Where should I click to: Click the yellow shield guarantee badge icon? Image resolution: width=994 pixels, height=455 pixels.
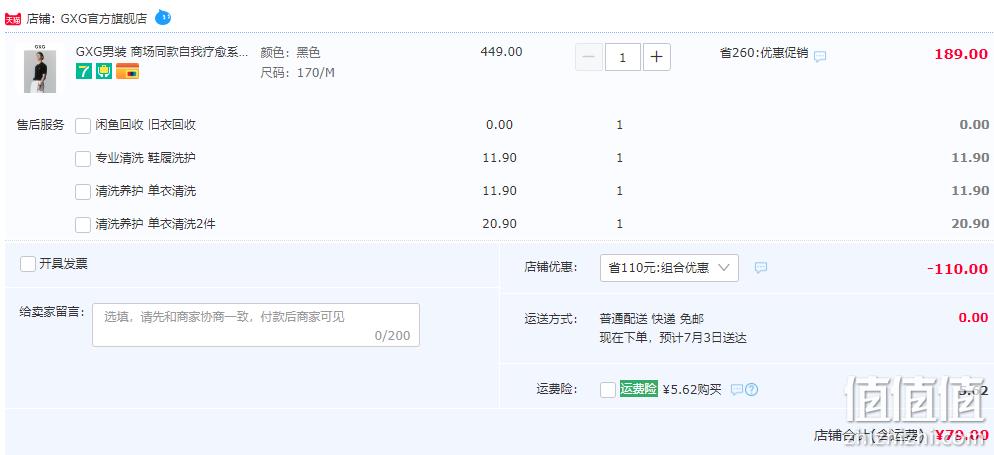pyautogui.click(x=104, y=72)
